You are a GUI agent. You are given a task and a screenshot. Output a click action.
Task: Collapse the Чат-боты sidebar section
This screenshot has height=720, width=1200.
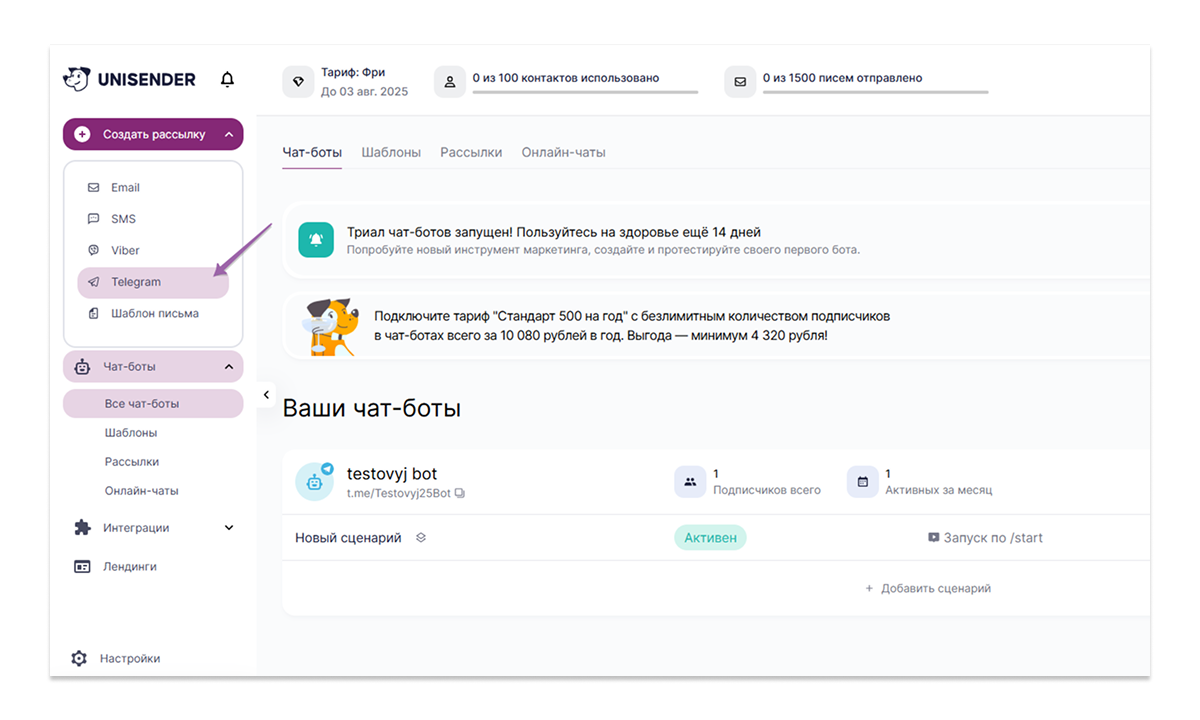point(228,367)
